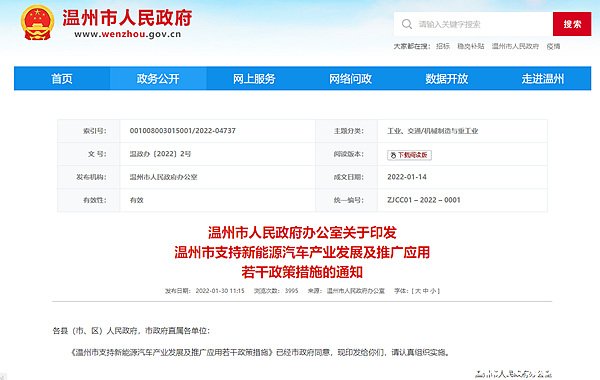Image resolution: width=600 pixels, height=380 pixels.
Task: Open the 网上服务 navigation tab
Action: coord(254,78)
